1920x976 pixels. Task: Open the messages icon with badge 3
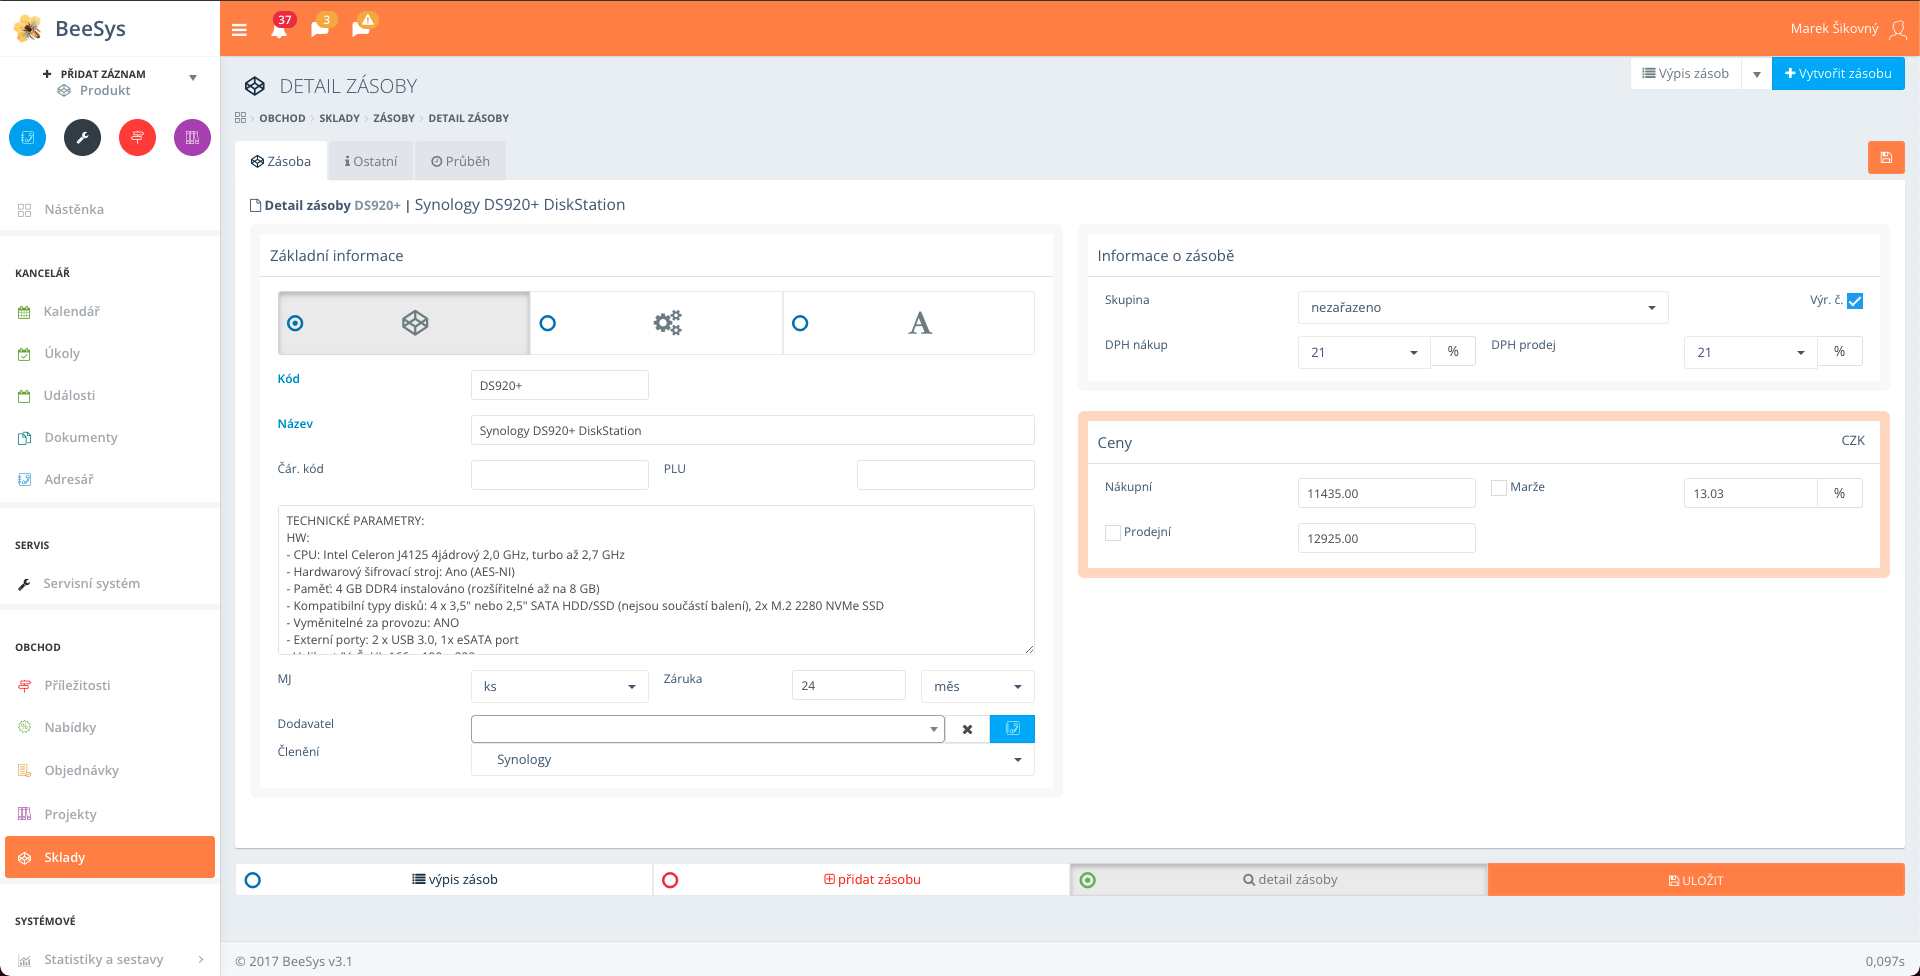click(321, 27)
